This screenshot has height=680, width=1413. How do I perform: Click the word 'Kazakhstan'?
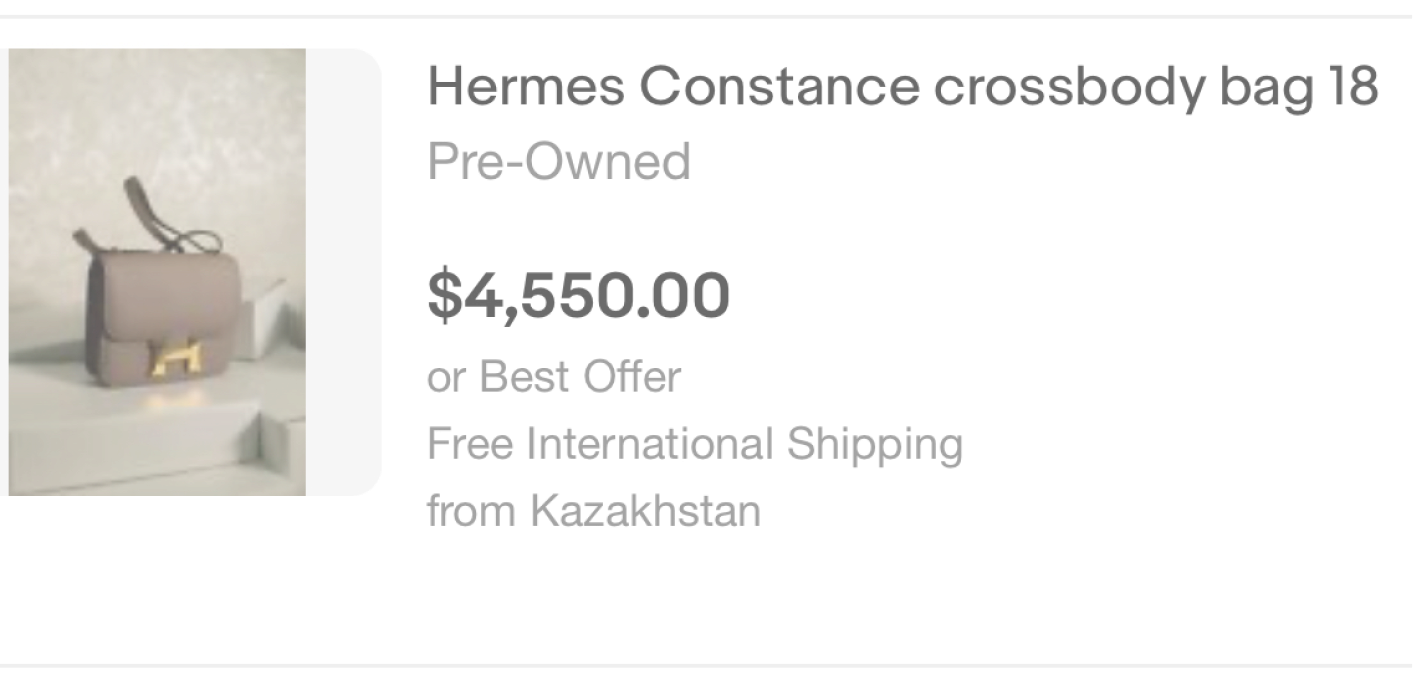645,511
